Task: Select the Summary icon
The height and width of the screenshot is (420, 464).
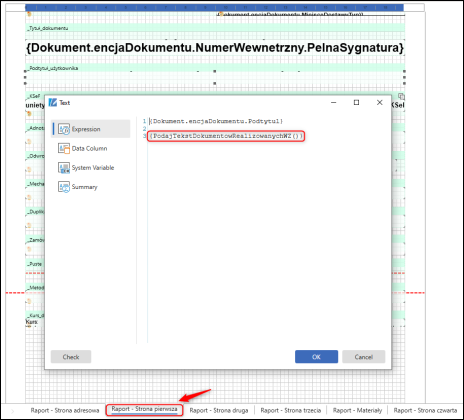Action: (x=64, y=187)
